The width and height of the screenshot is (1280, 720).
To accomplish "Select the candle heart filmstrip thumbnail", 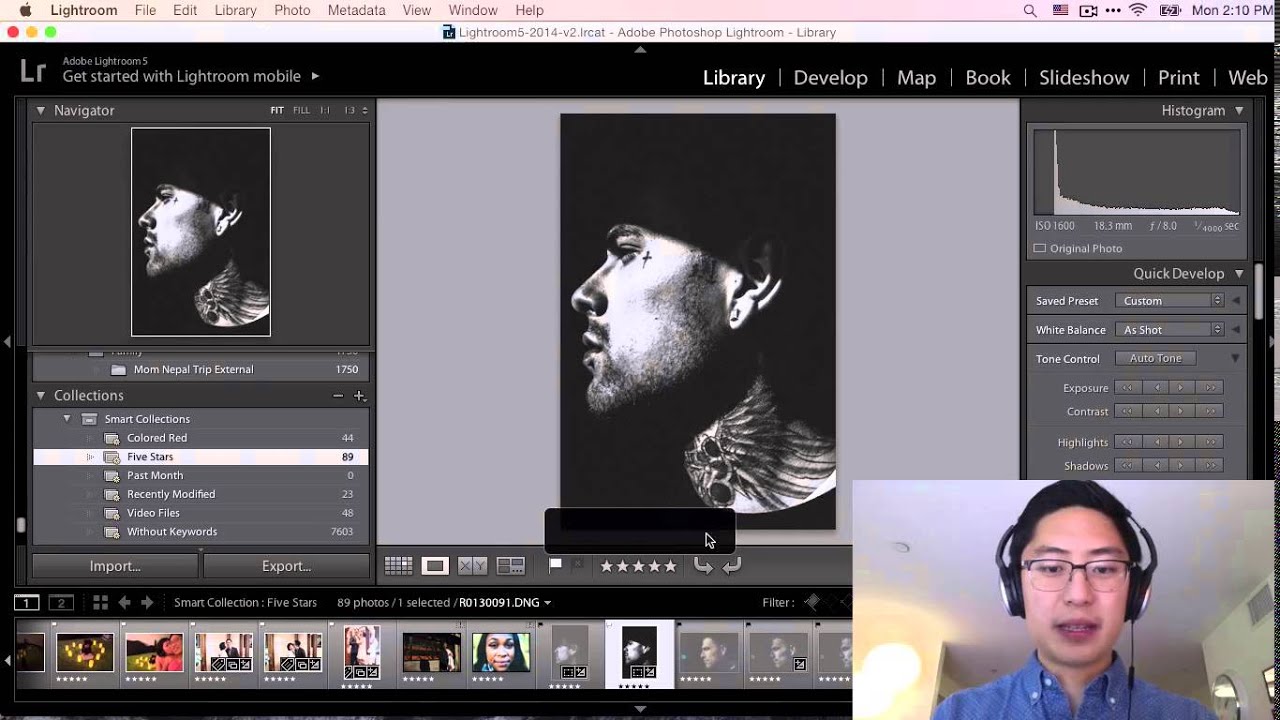I will coord(85,653).
